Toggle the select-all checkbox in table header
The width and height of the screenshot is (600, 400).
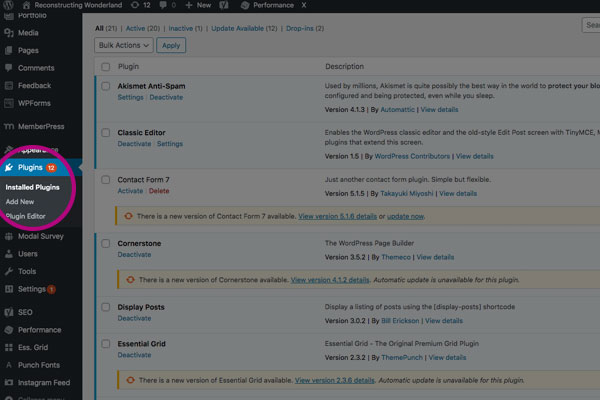(x=106, y=66)
